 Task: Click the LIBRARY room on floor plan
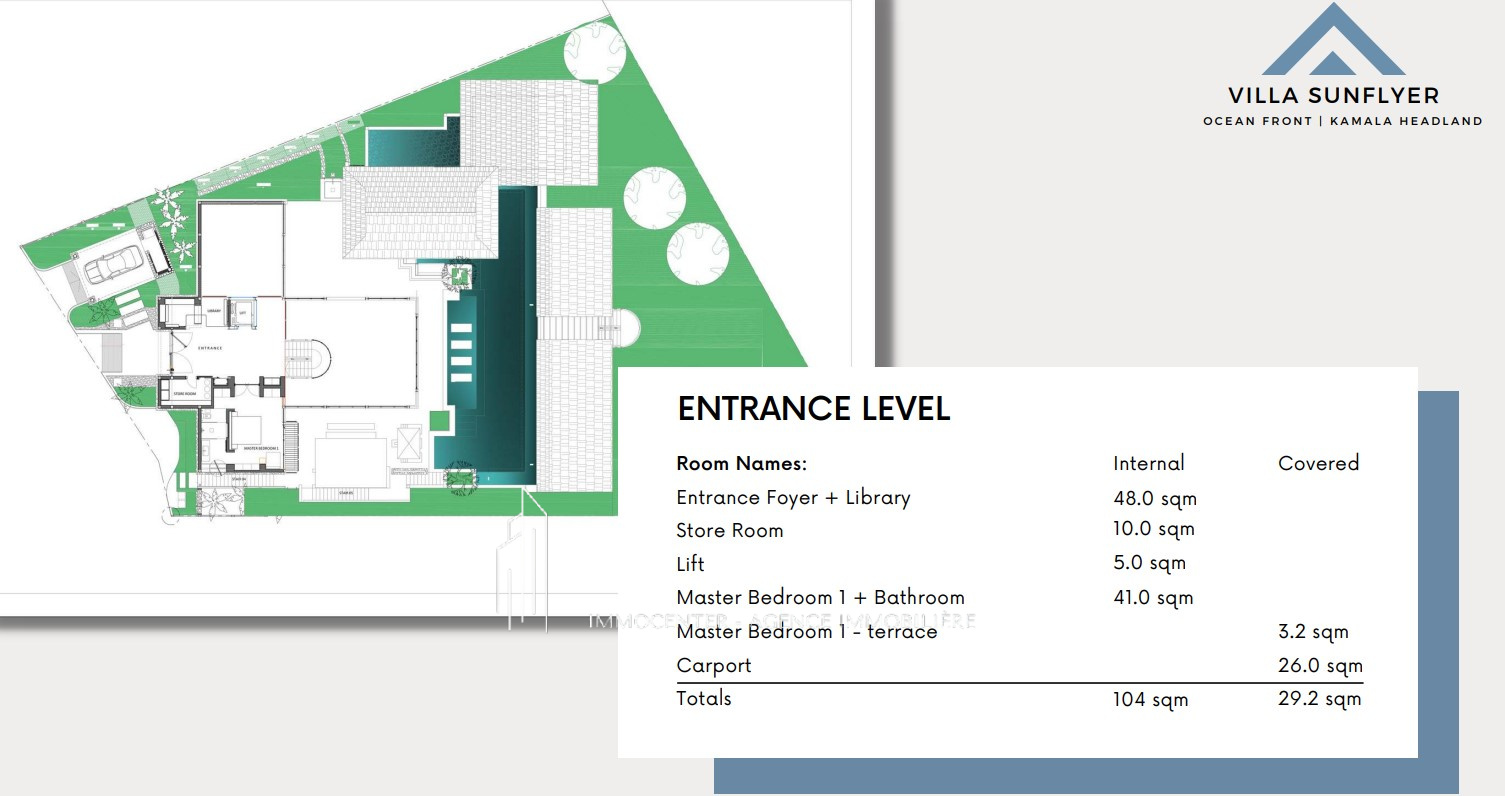[212, 312]
